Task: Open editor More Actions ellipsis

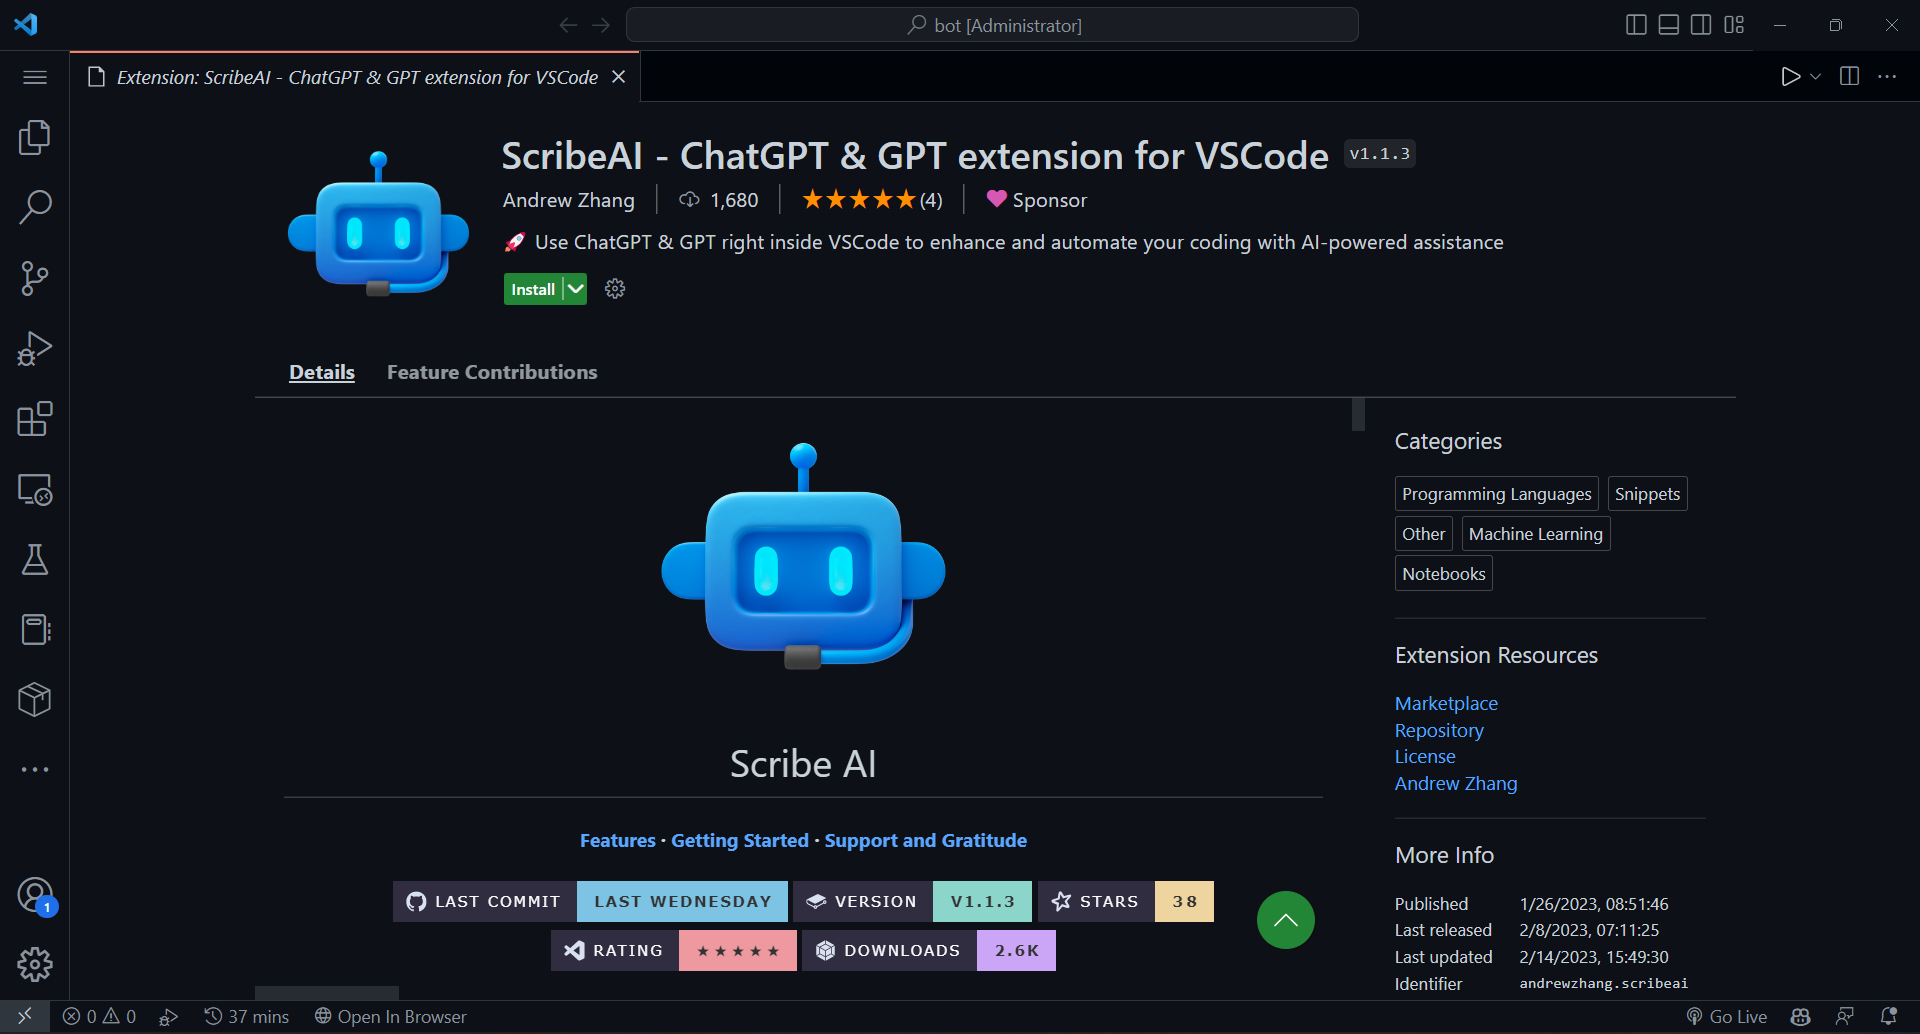Action: tap(1887, 77)
